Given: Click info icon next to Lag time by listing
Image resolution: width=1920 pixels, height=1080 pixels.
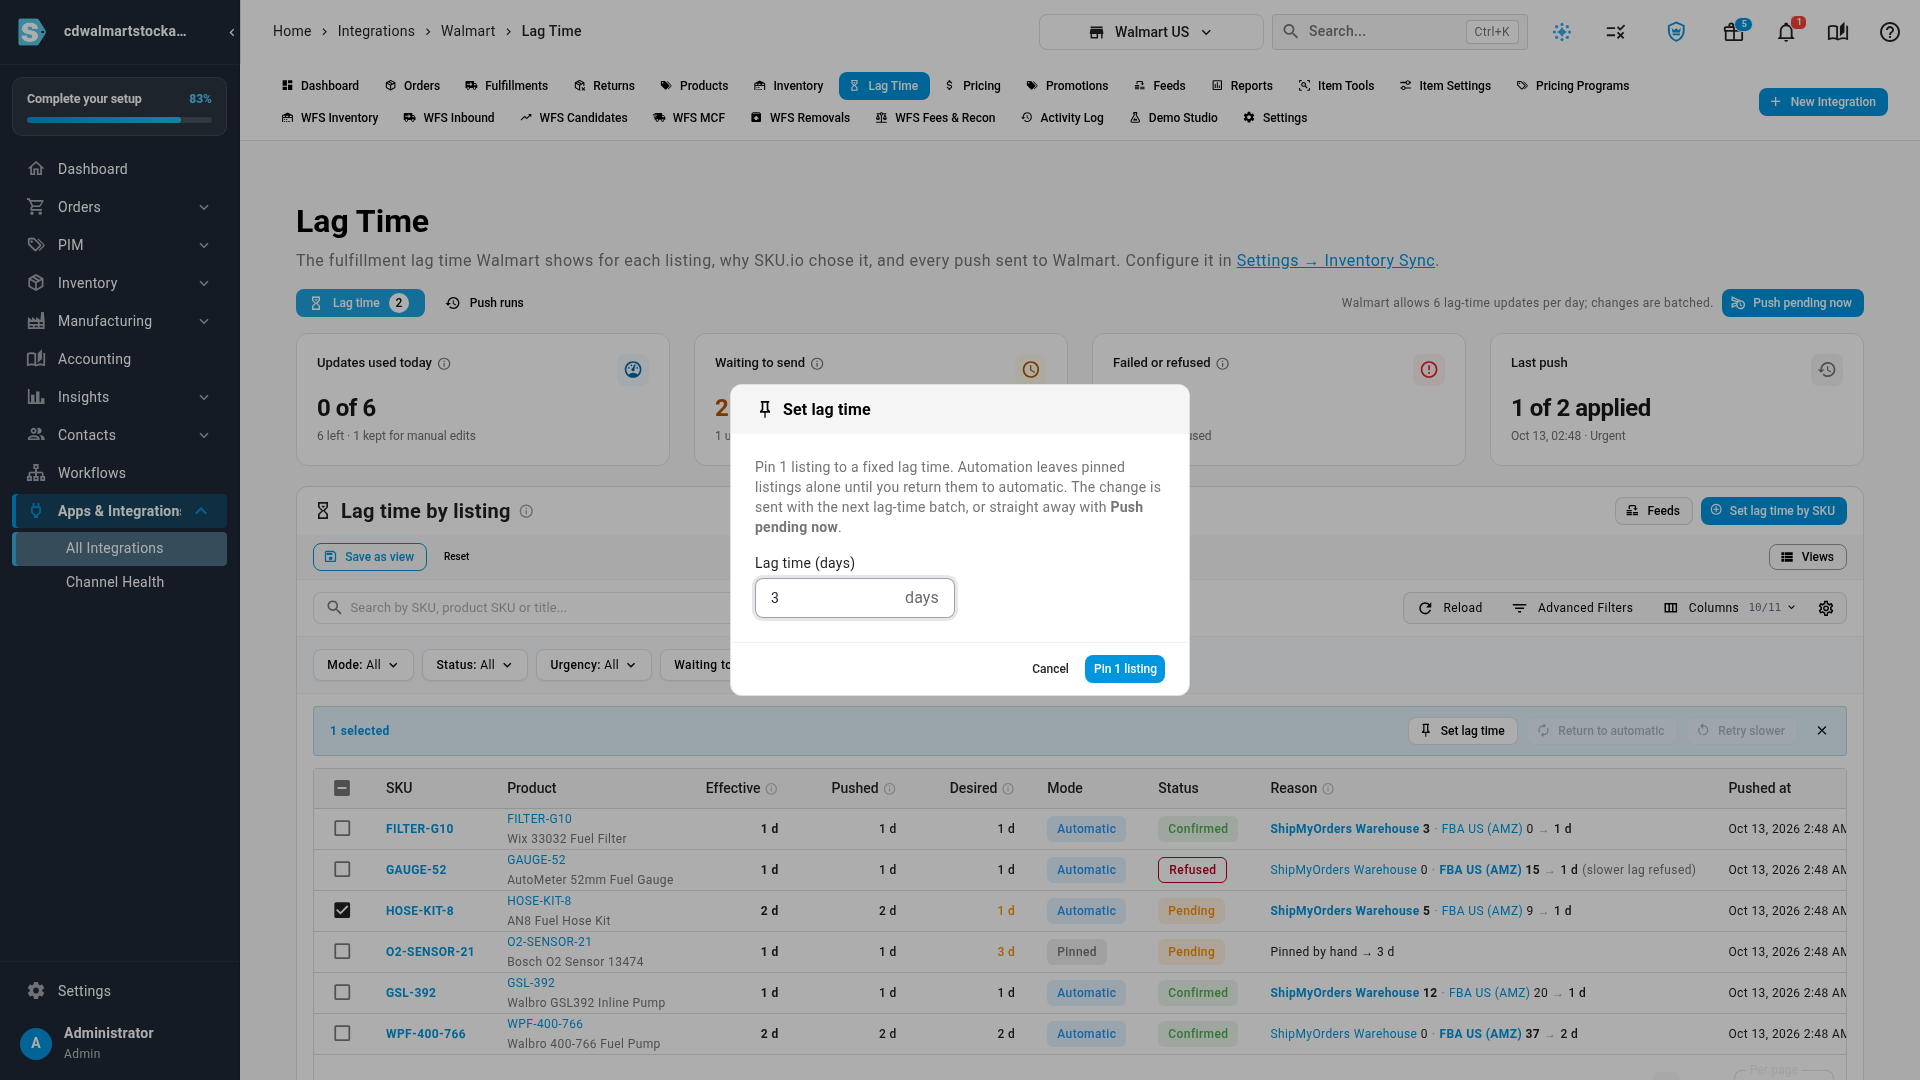Looking at the screenshot, I should 526,511.
